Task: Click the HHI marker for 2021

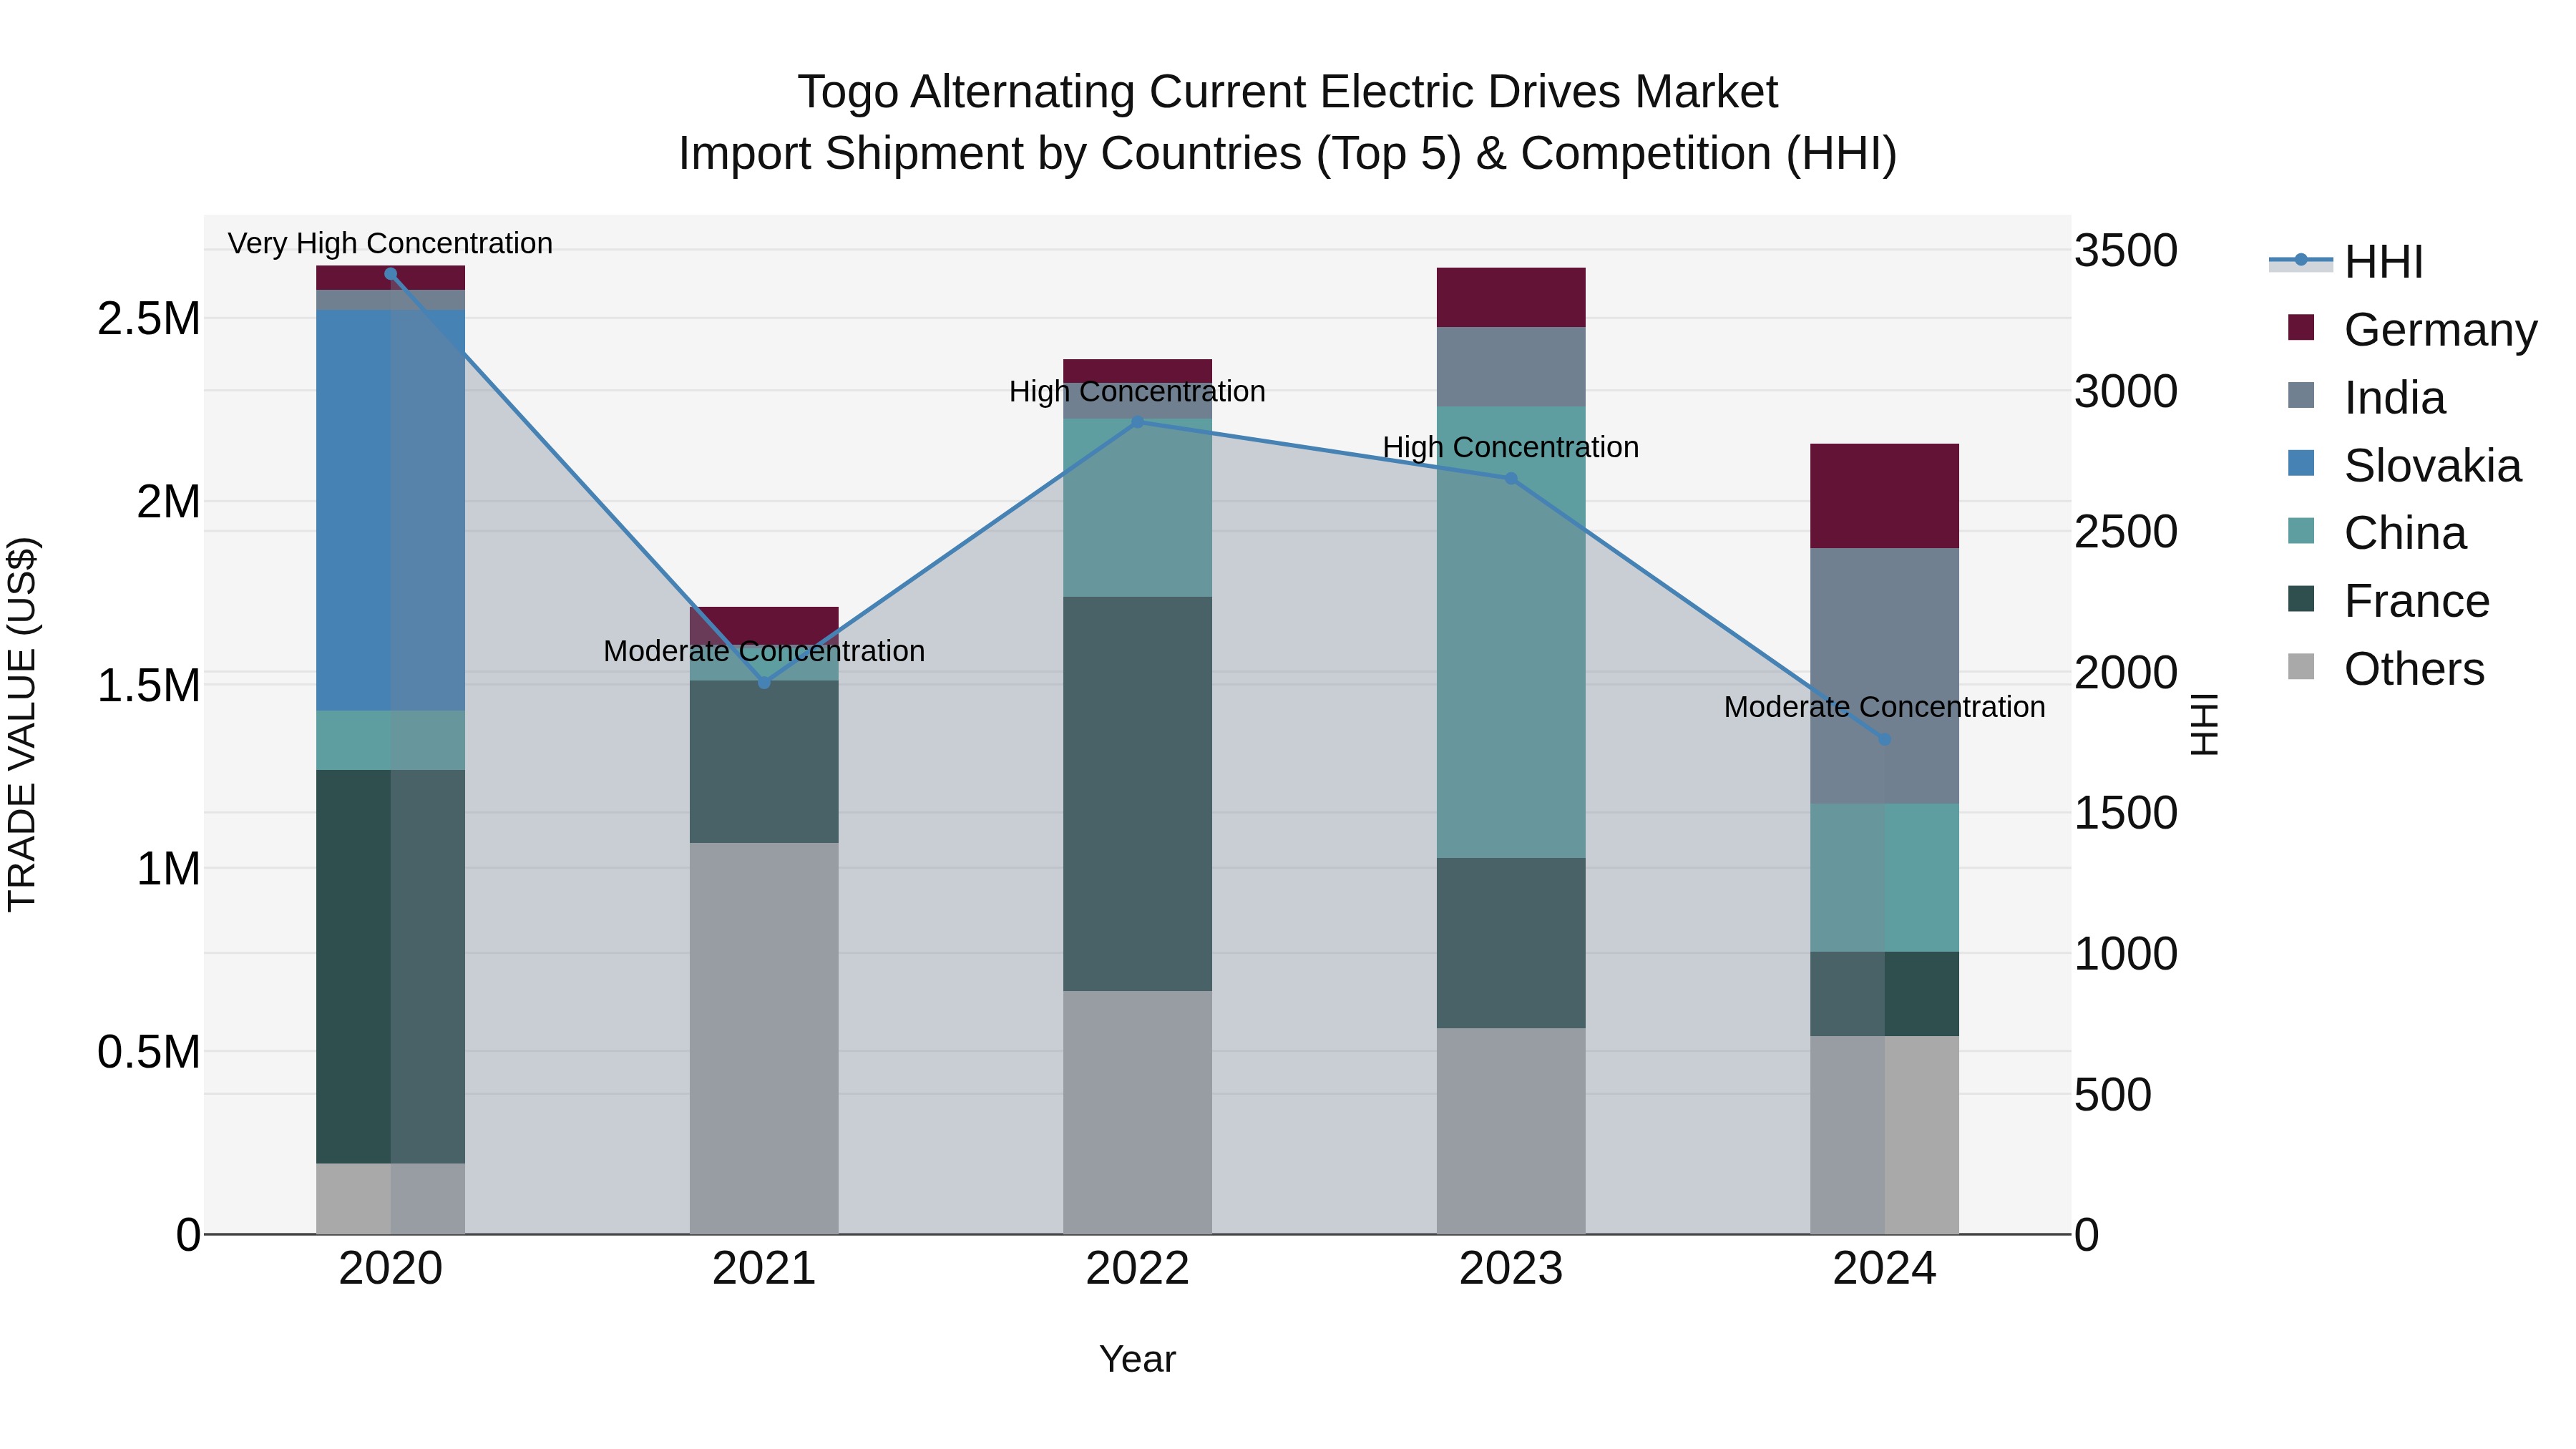Action: [764, 683]
